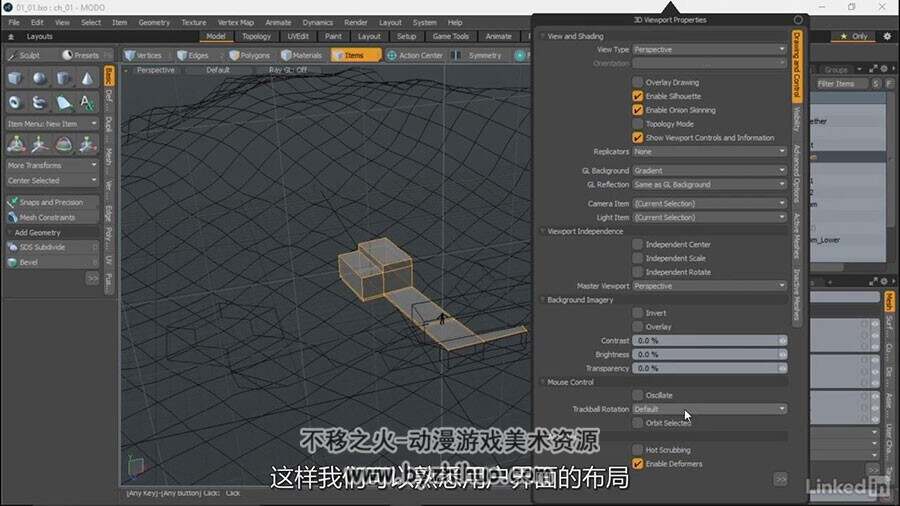Enable the Overlay Drawing checkbox
The height and width of the screenshot is (506, 900).
click(x=637, y=82)
